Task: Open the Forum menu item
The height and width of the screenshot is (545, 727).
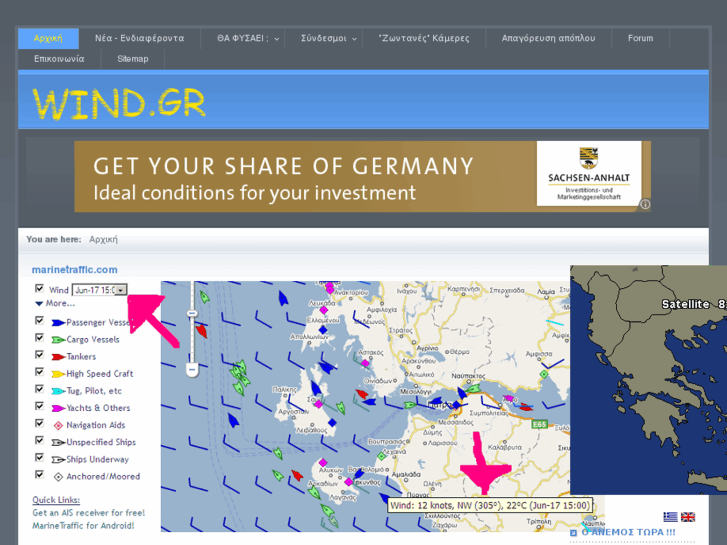Action: 640,38
